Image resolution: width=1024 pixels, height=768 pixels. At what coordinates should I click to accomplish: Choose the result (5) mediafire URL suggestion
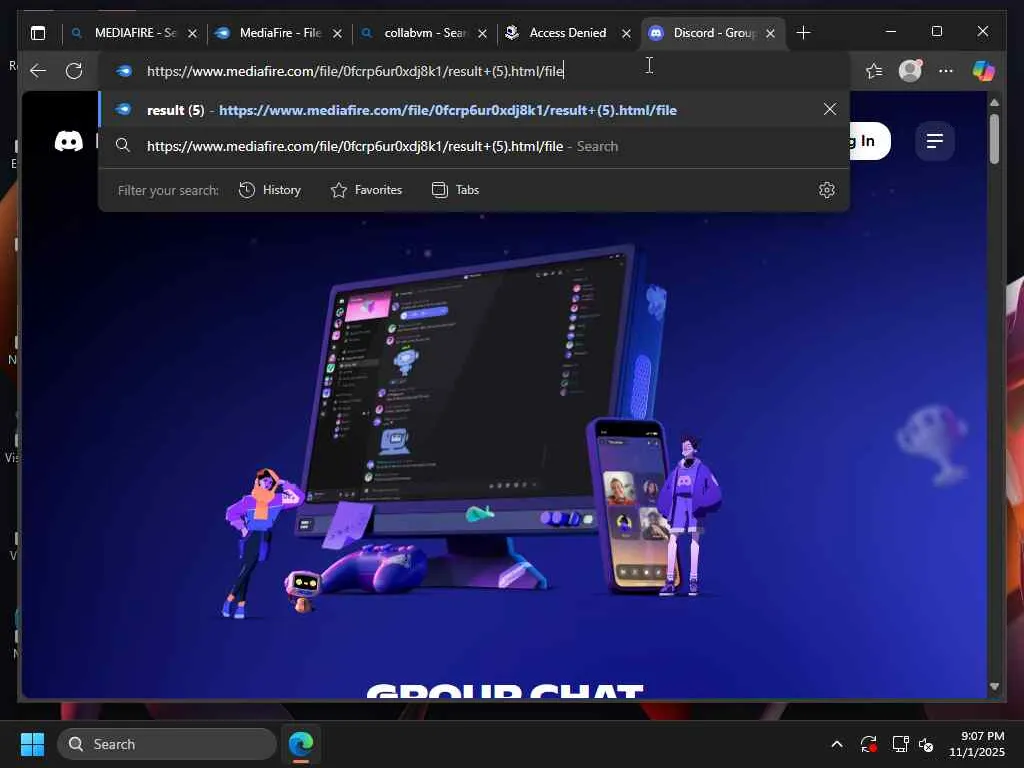point(474,110)
